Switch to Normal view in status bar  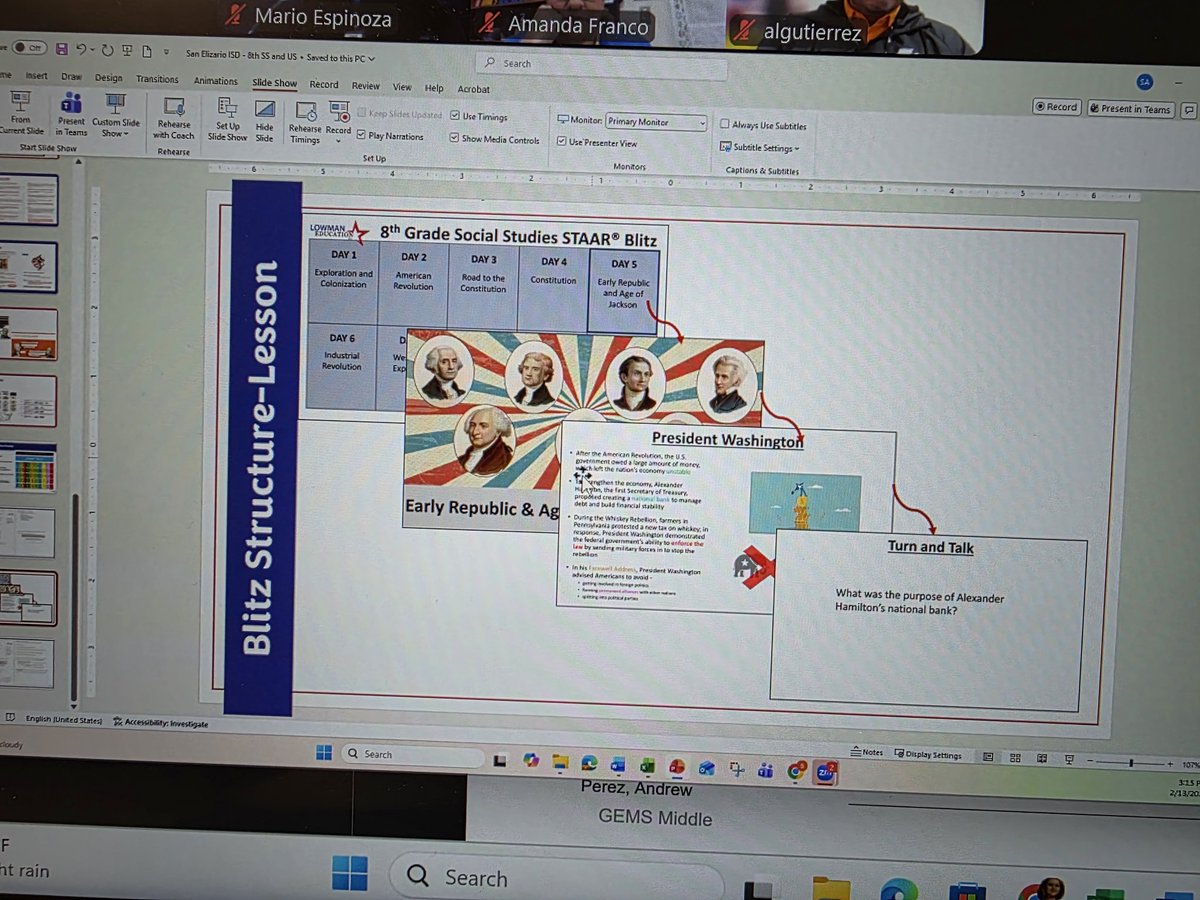point(988,757)
